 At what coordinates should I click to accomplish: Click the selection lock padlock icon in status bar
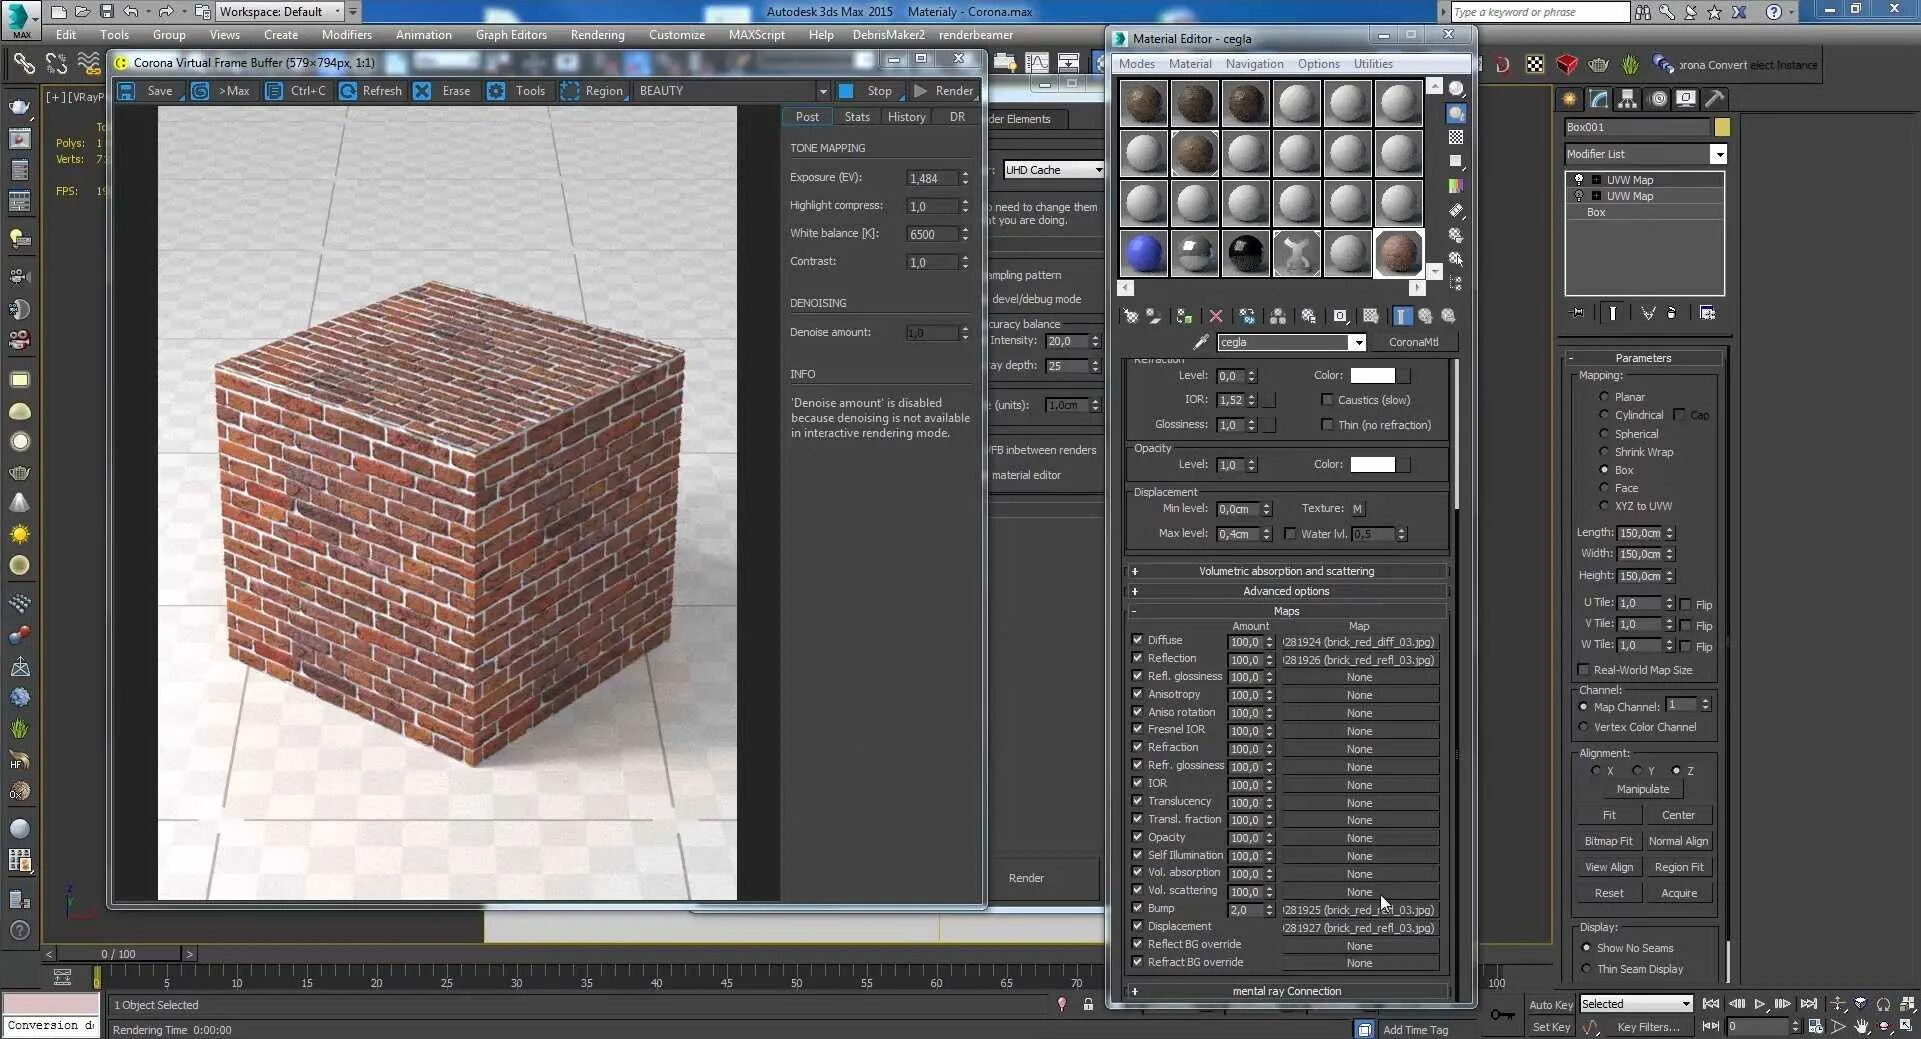(1088, 1004)
